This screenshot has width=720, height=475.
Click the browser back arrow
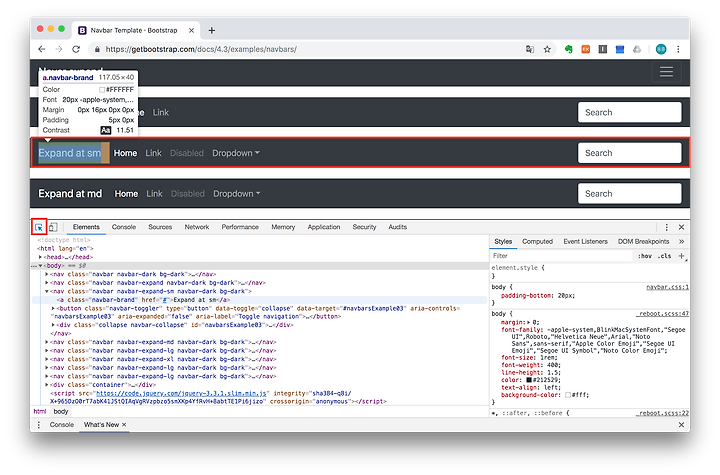click(x=42, y=49)
